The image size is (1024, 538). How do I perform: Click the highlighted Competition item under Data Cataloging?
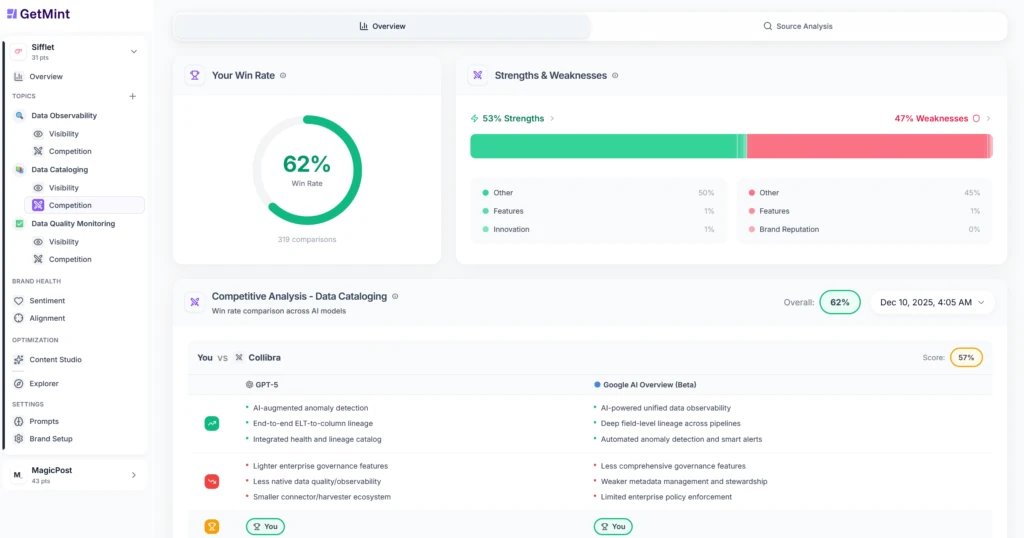(x=84, y=205)
